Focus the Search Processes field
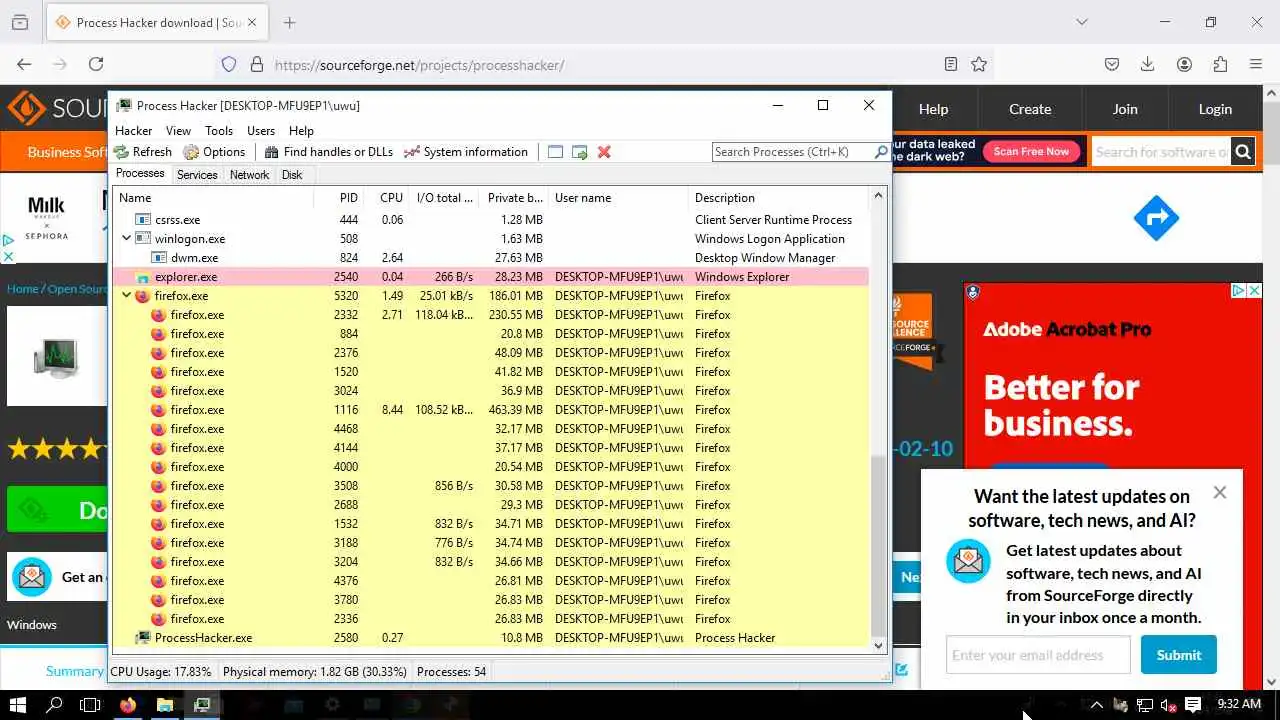The width and height of the screenshot is (1280, 720). click(x=792, y=152)
